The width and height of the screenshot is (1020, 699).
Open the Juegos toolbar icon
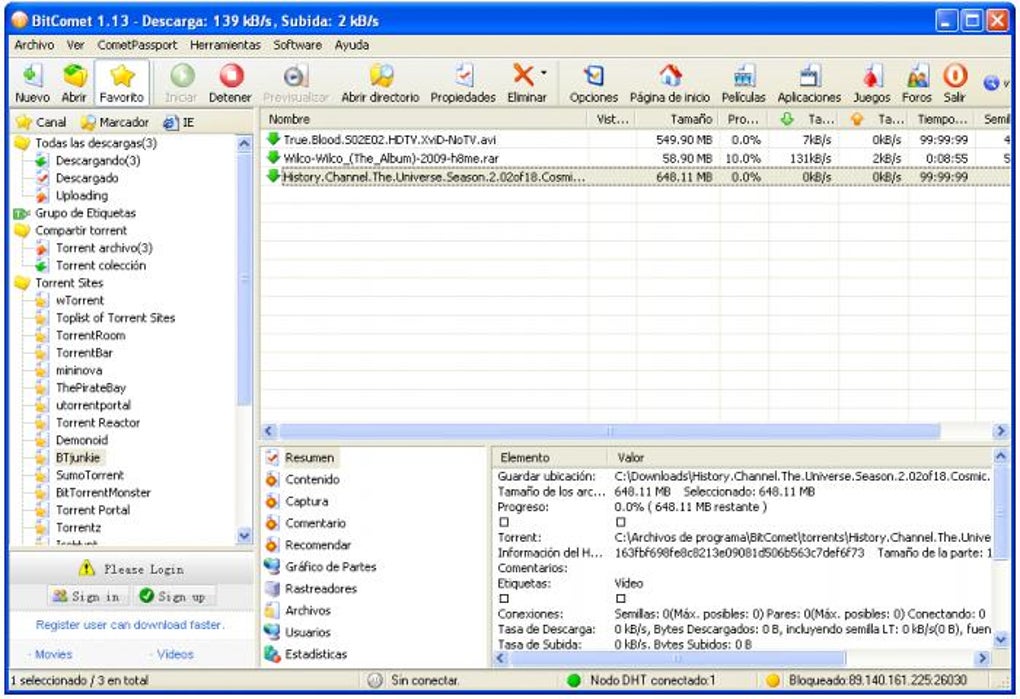click(872, 77)
